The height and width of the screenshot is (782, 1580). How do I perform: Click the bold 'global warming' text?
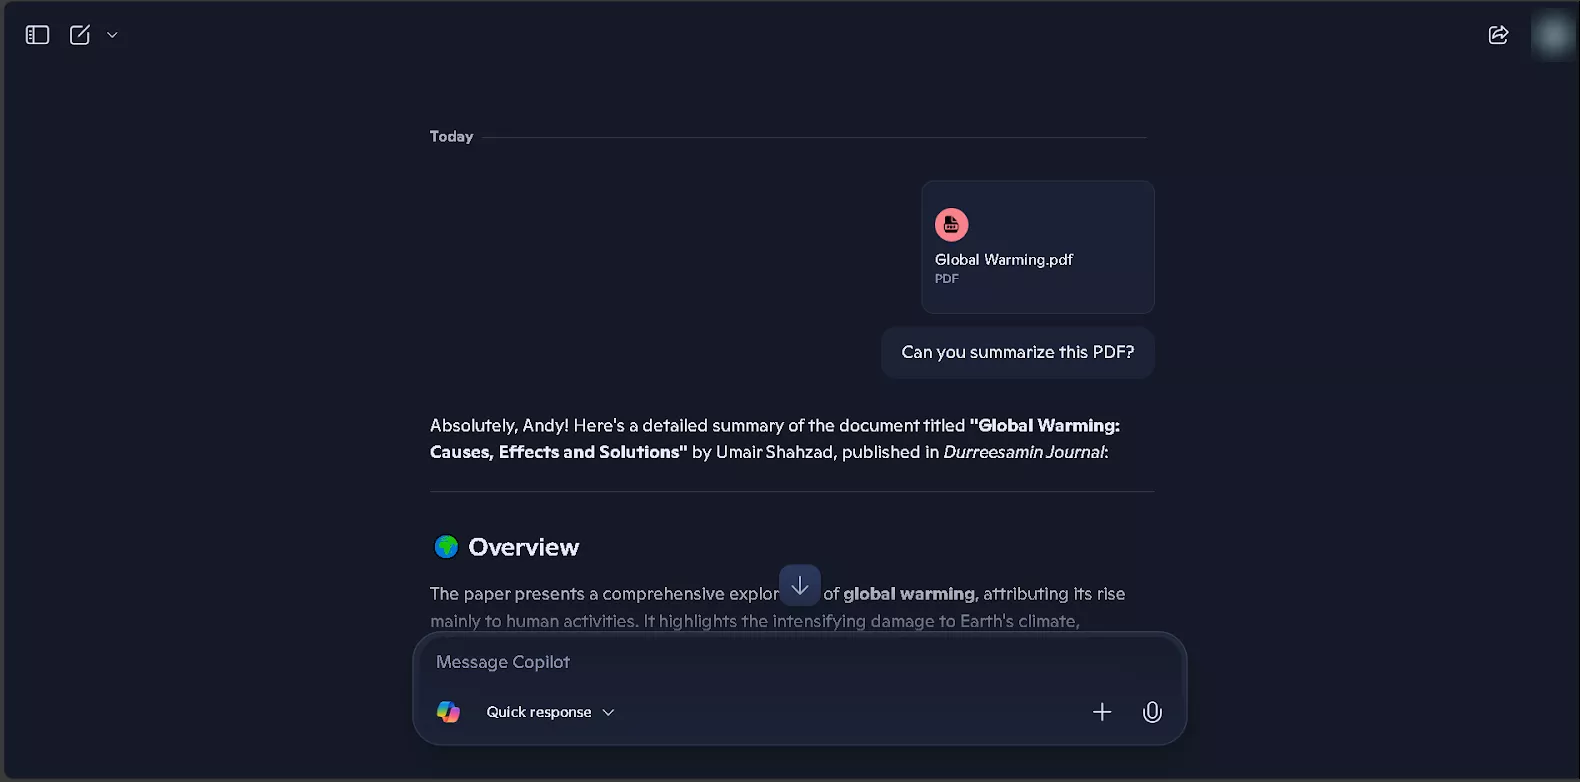909,594
